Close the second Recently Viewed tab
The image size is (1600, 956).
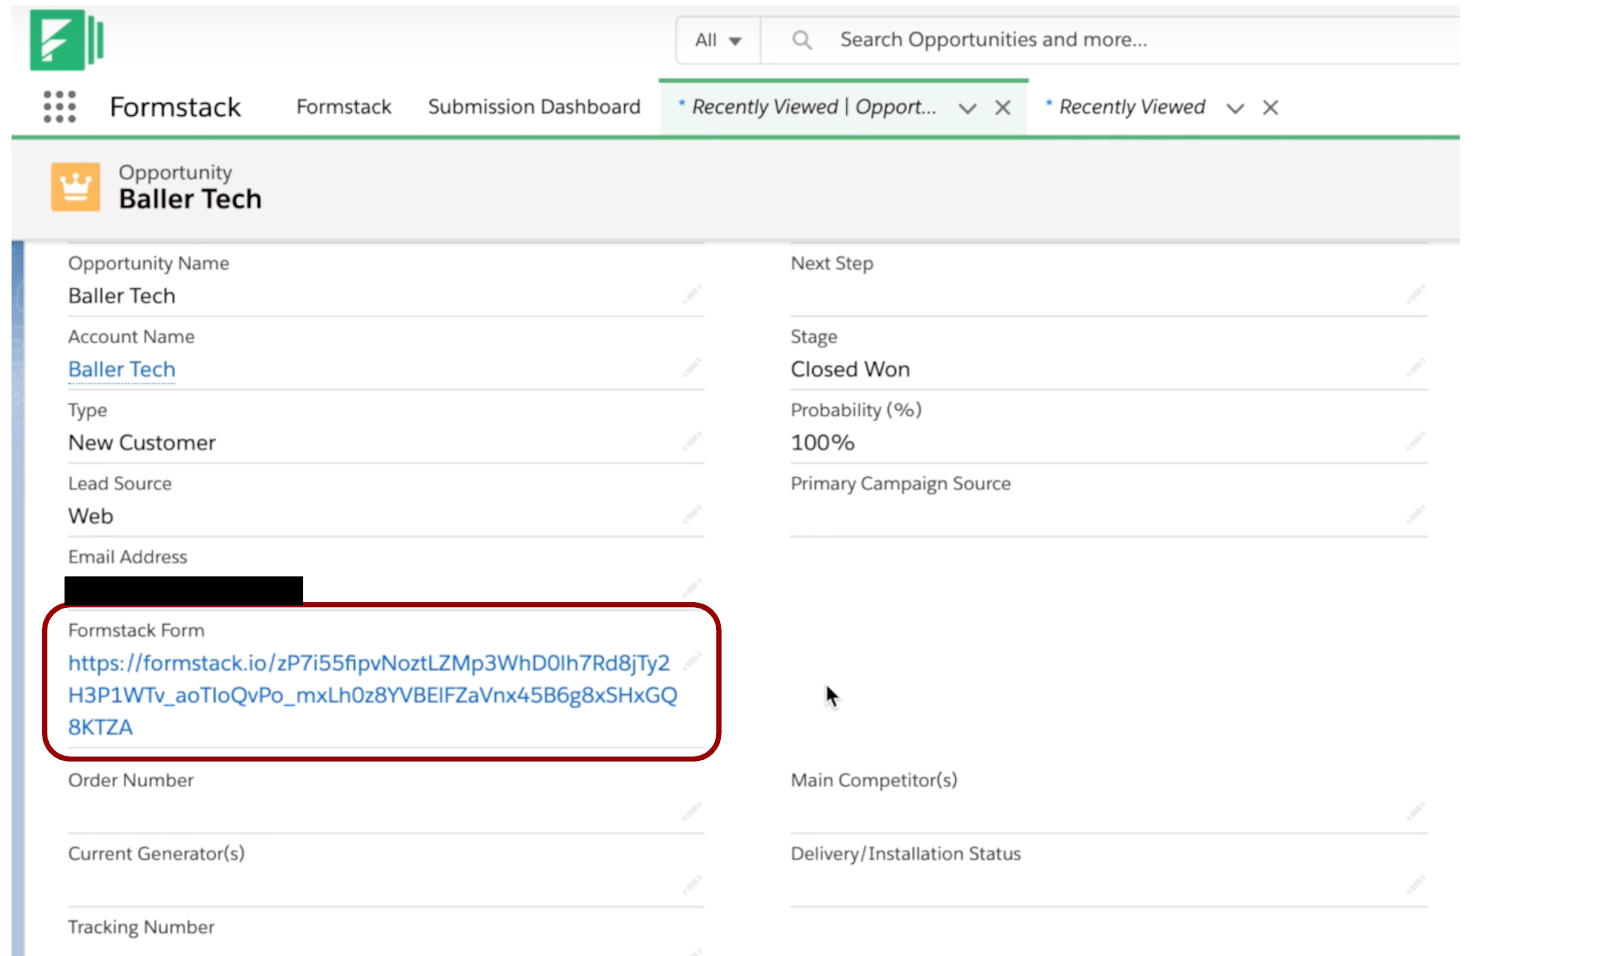coord(1270,108)
